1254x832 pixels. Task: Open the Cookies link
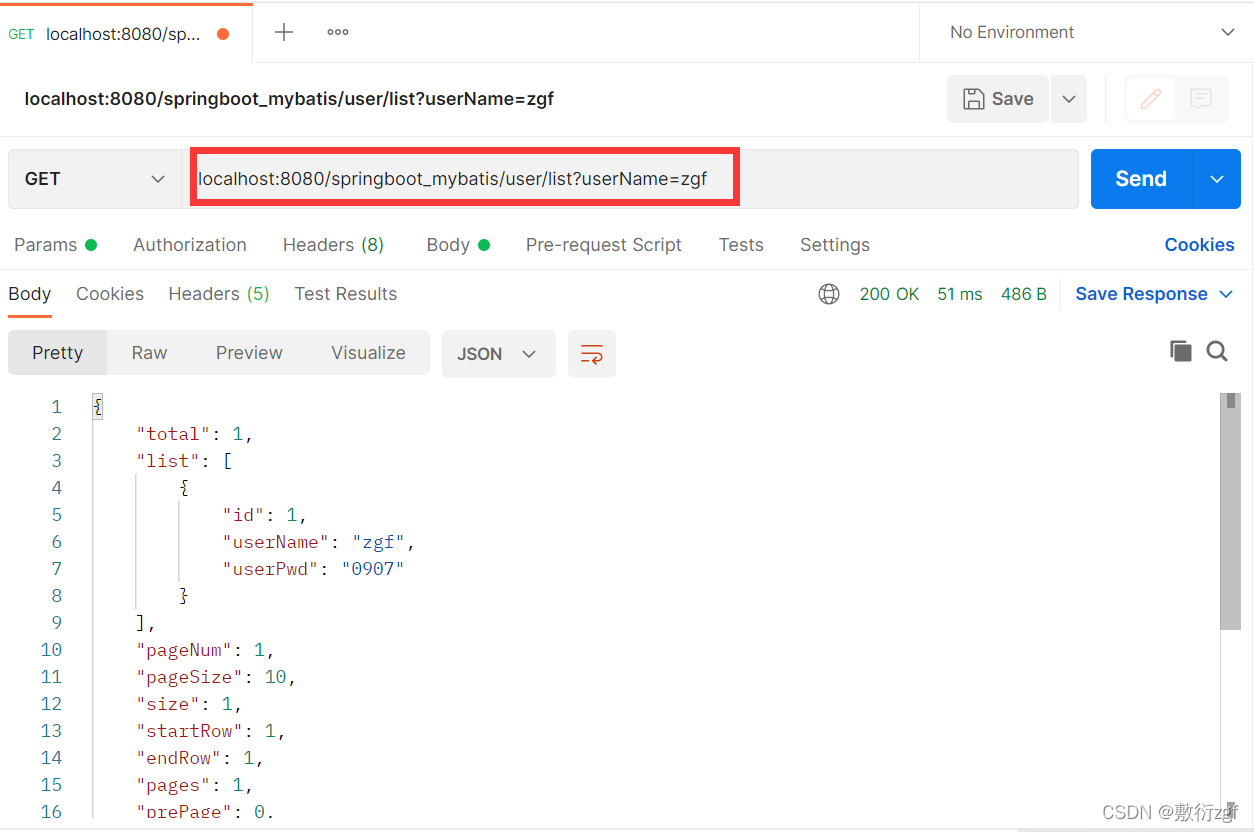click(1199, 245)
